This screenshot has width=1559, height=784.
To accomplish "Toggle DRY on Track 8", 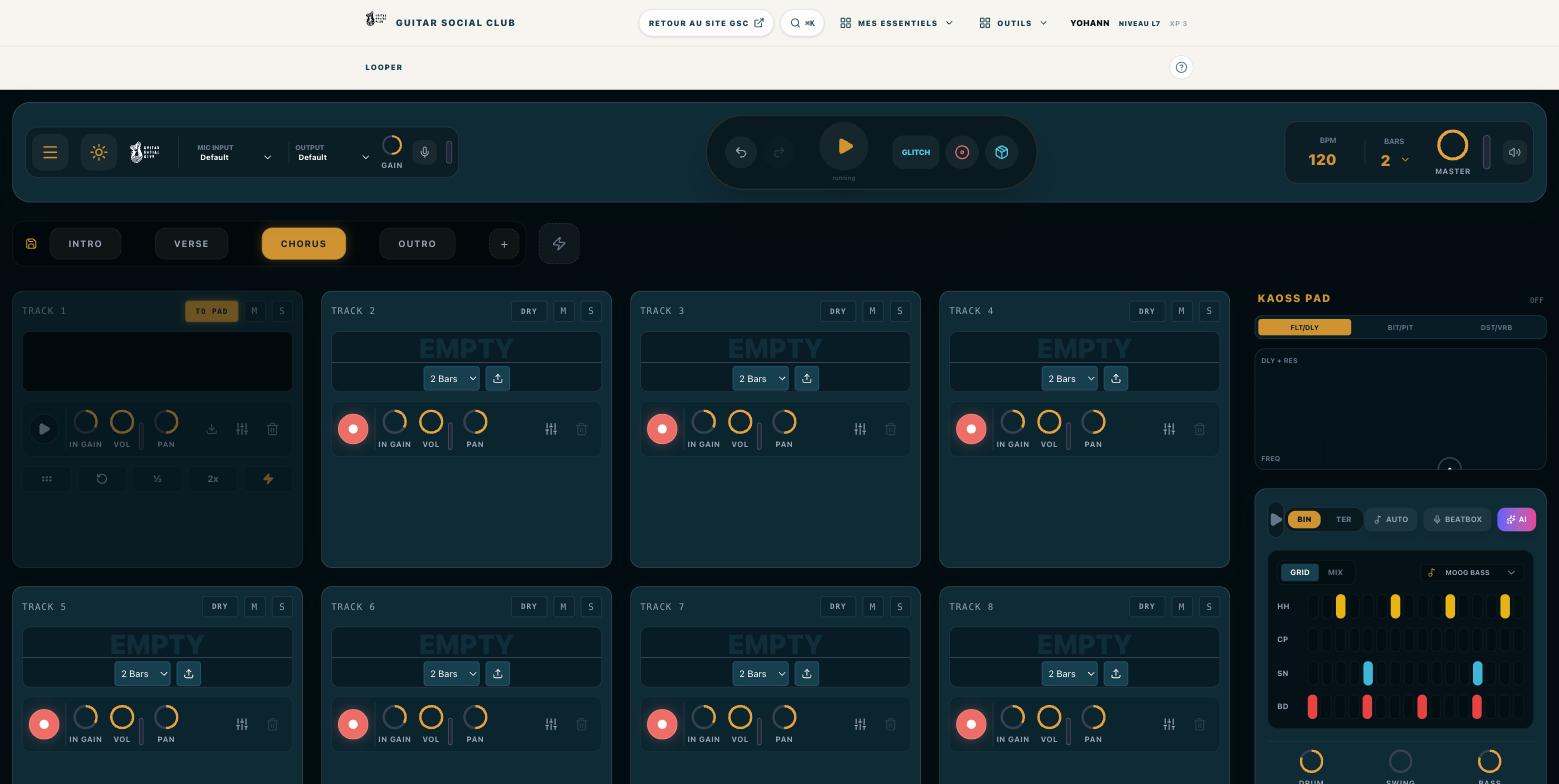I will tap(1147, 606).
